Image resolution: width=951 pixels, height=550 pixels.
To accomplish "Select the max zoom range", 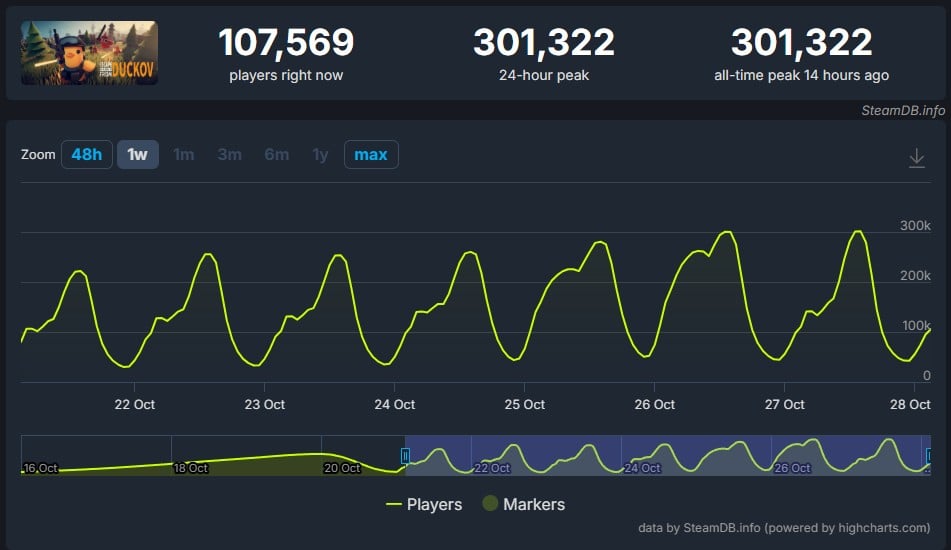I will [371, 155].
